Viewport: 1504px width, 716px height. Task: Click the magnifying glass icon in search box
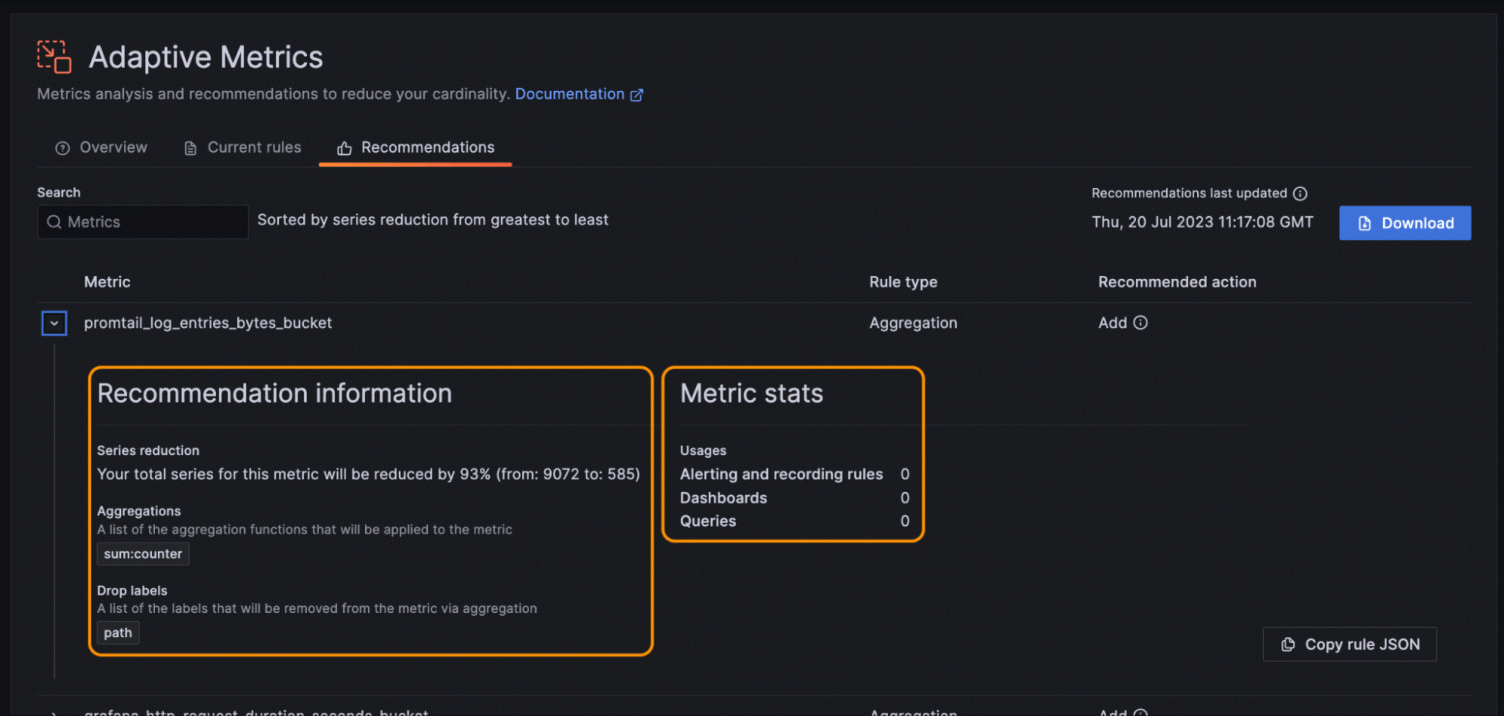[54, 222]
